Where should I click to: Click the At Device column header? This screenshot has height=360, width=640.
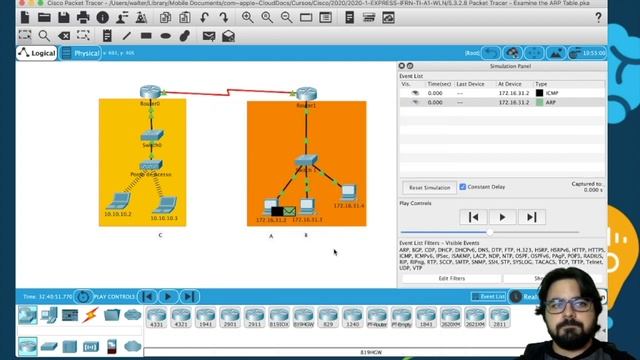click(x=510, y=84)
